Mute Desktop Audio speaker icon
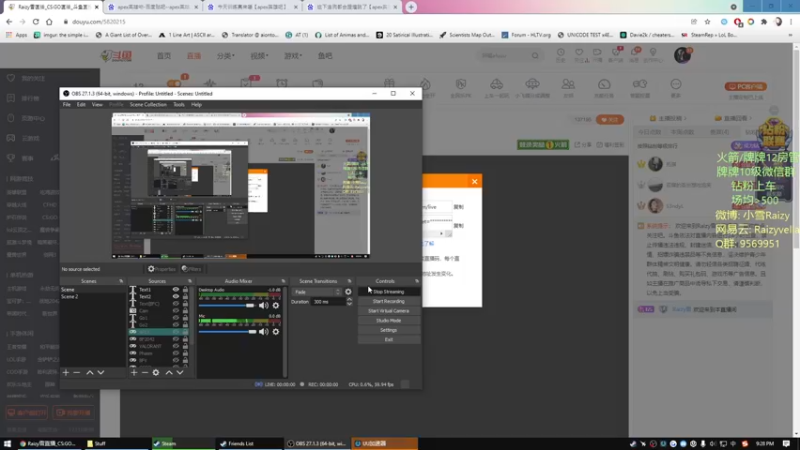Image resolution: width=800 pixels, height=450 pixels. [263, 306]
